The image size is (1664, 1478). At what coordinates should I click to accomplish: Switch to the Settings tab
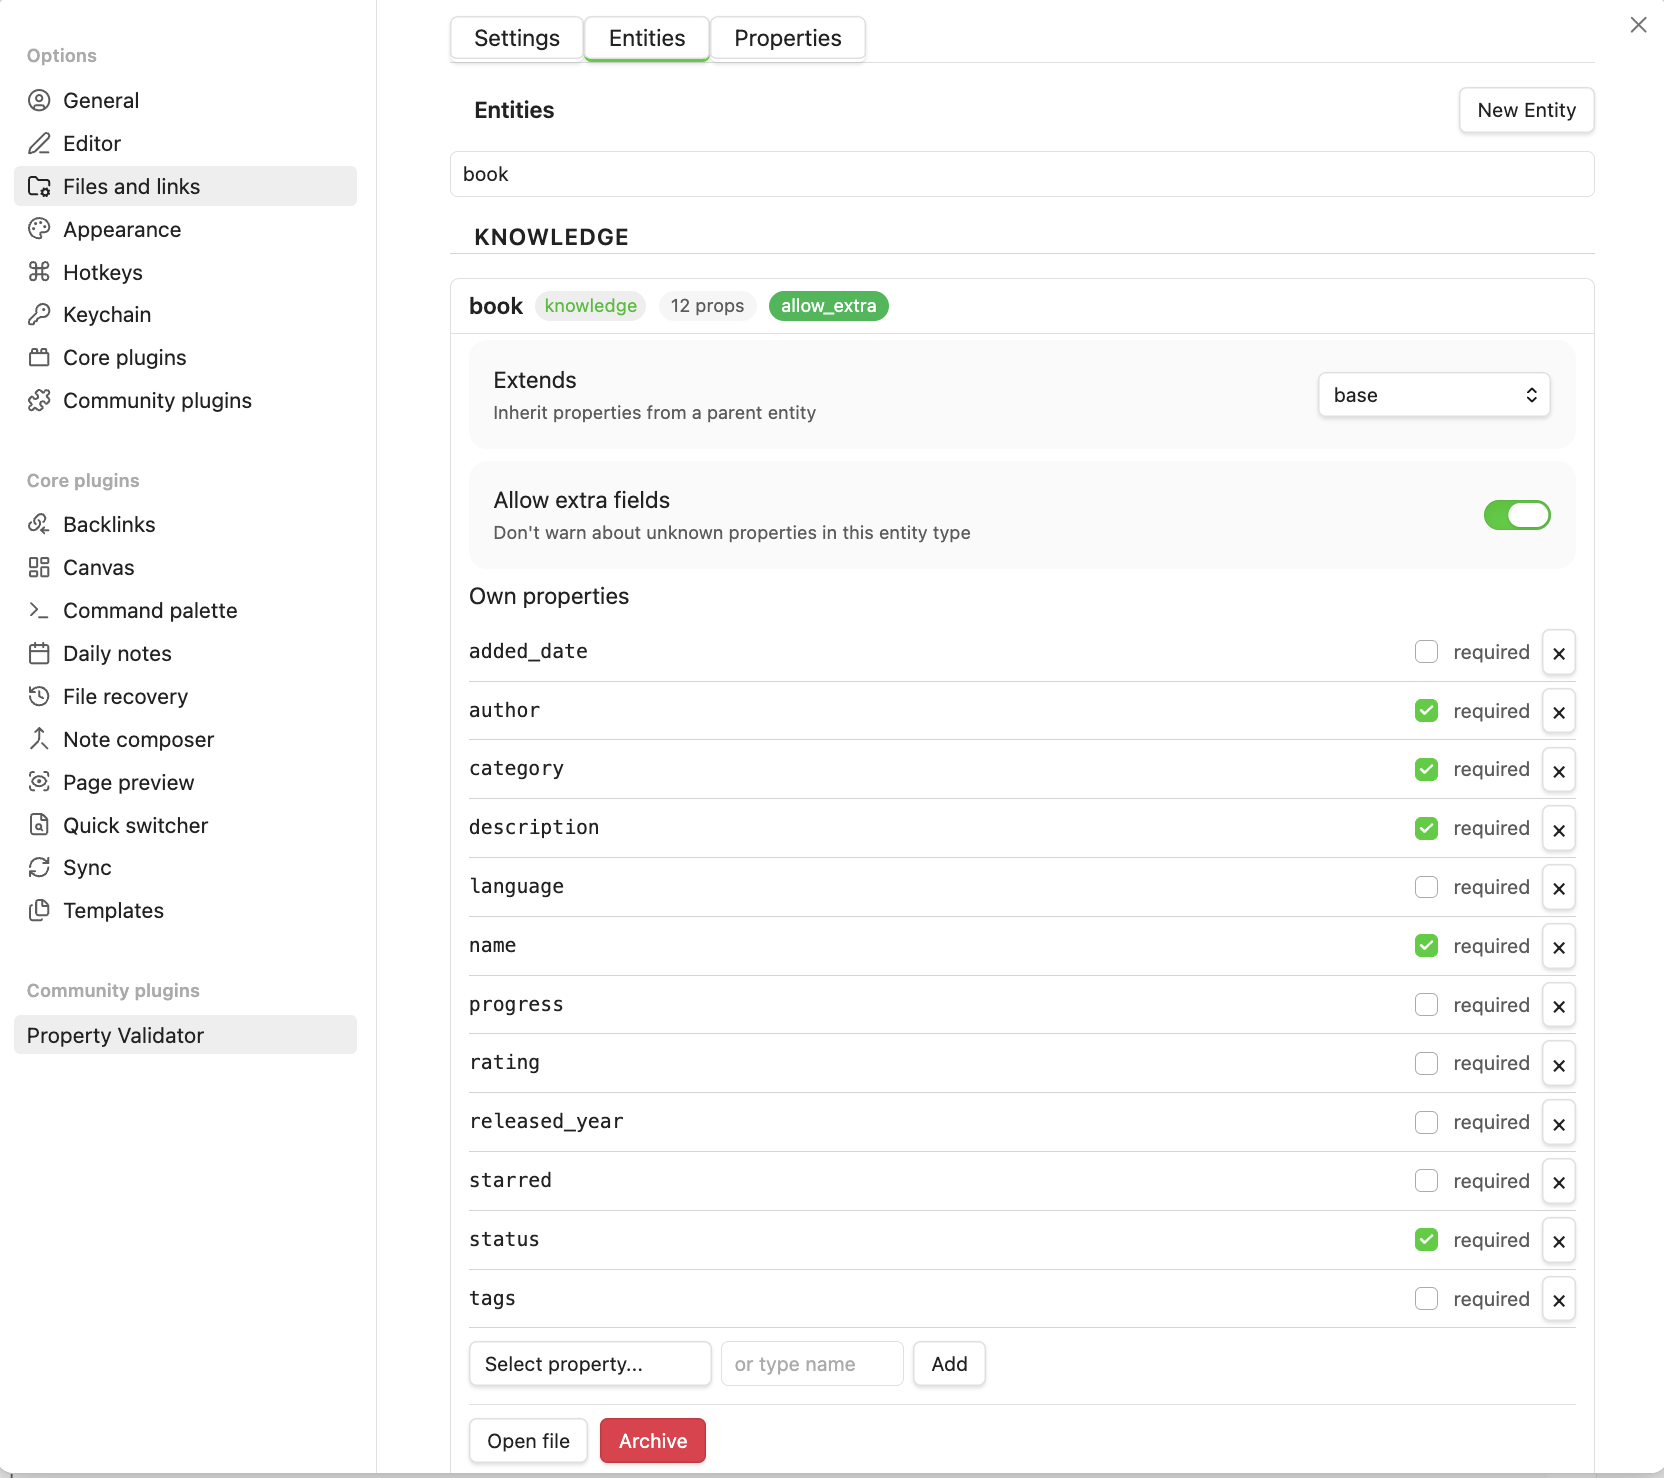(516, 38)
